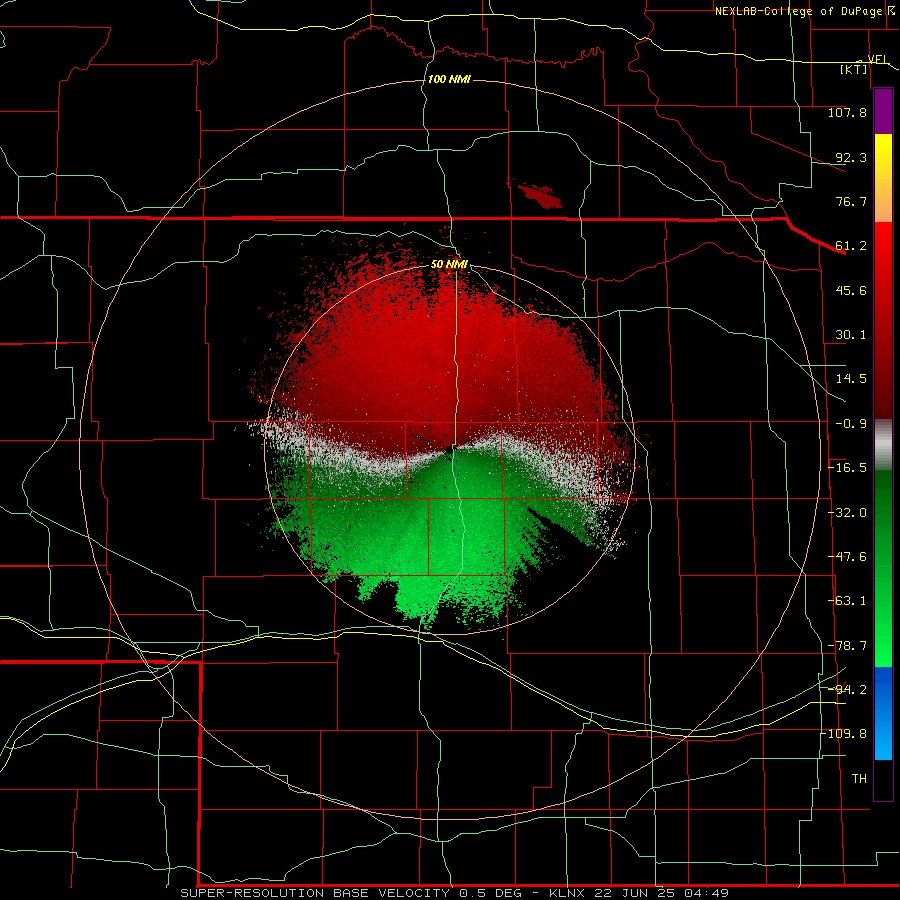Click the VEL label above the color scale
This screenshot has width=900, height=900.
point(878,59)
